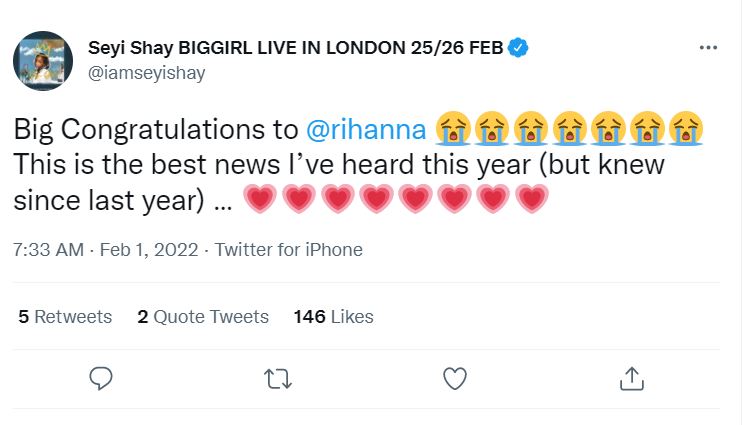This screenshot has width=750, height=425.
Task: View the 5 Retweets list
Action: pyautogui.click(x=65, y=317)
